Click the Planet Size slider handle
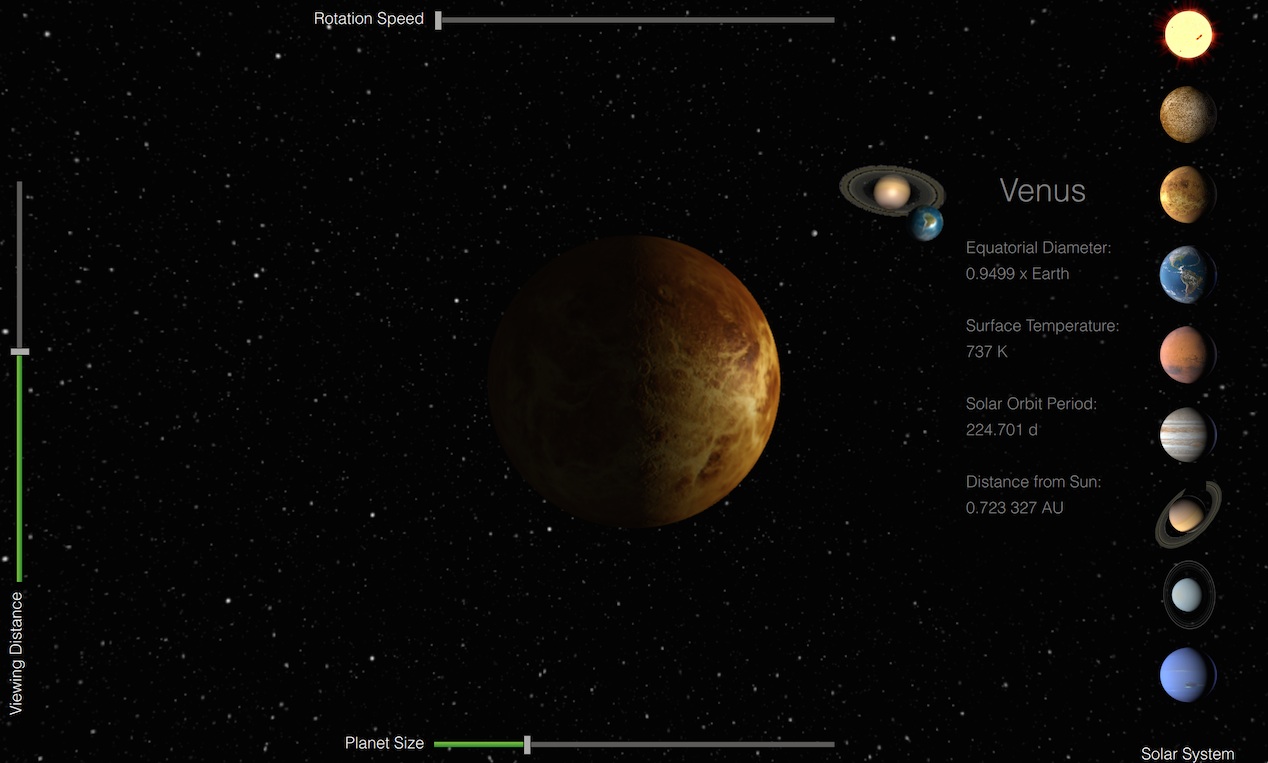1268x763 pixels. [527, 744]
